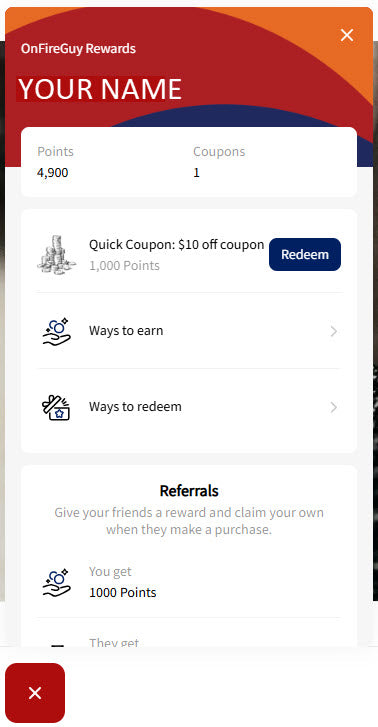Click the Ways to redeem gift box icon
Viewport: 378px width, 727px height.
(56, 407)
